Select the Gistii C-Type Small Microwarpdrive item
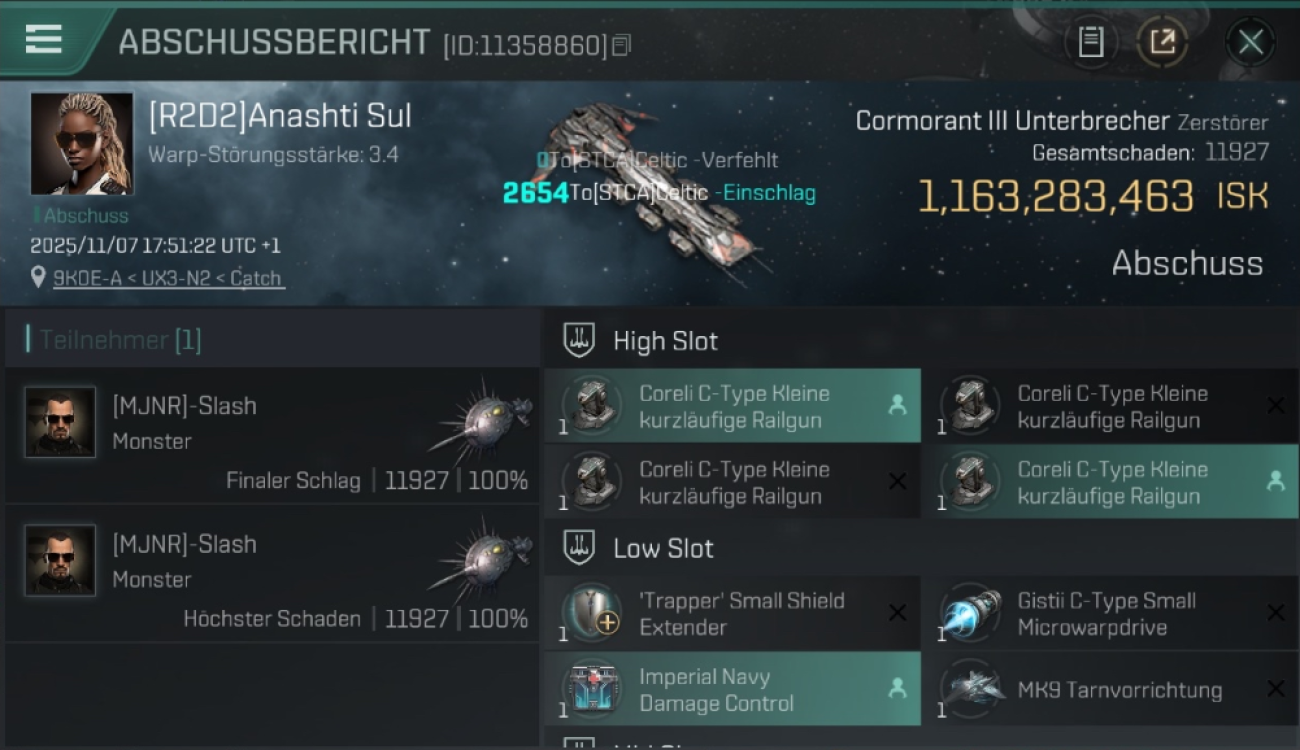The height and width of the screenshot is (750, 1300). [1109, 613]
